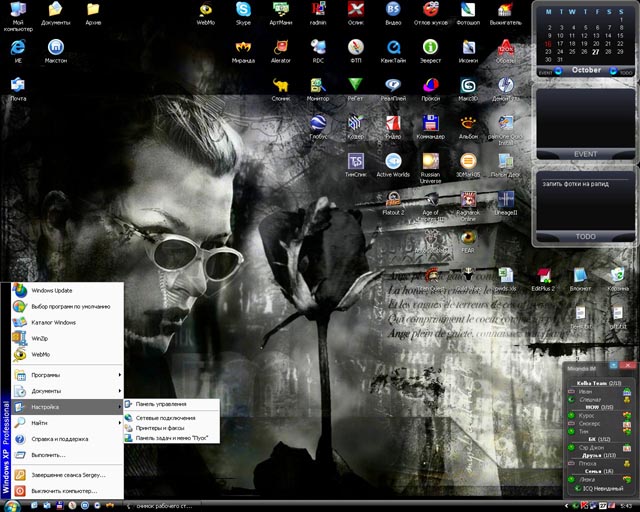
Task: Open the Active Worlds shortcut
Action: tap(393, 165)
